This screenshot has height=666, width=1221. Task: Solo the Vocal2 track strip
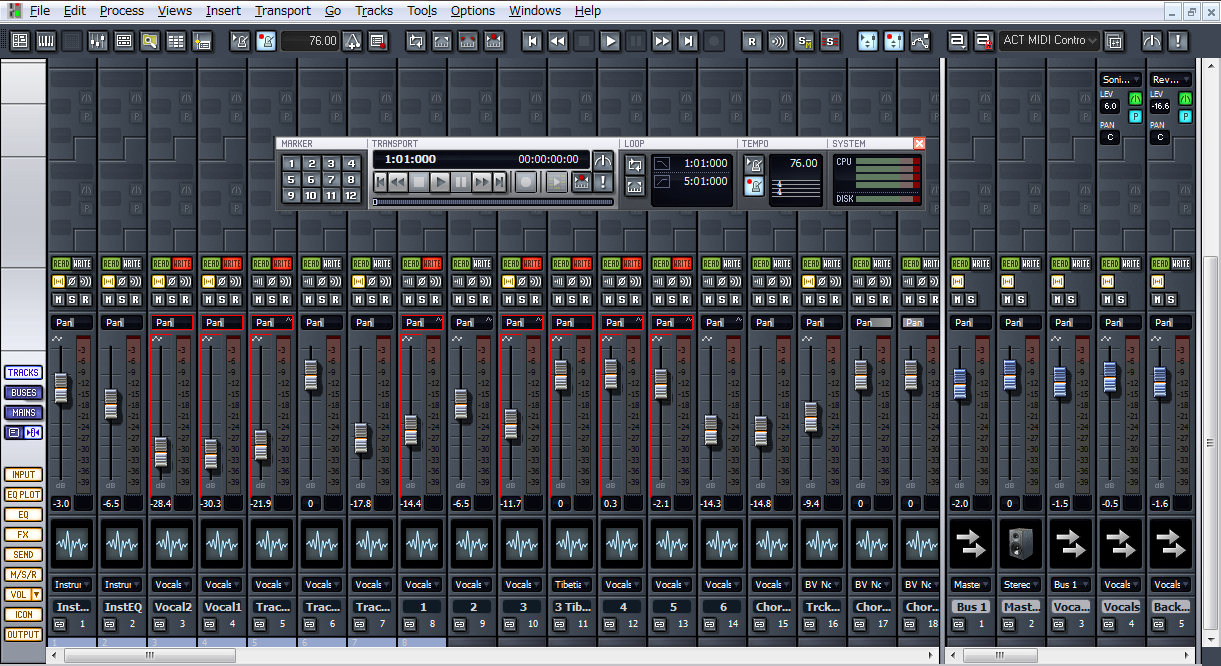click(x=172, y=300)
